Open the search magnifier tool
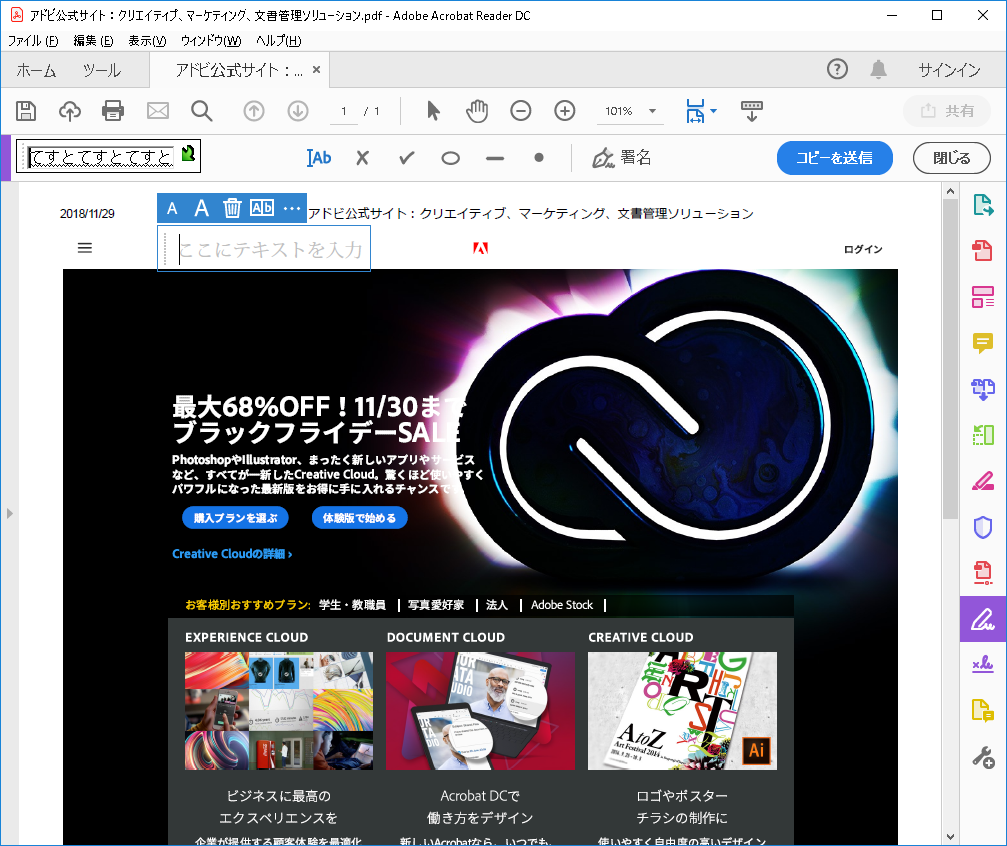Image resolution: width=1007 pixels, height=846 pixels. point(202,111)
